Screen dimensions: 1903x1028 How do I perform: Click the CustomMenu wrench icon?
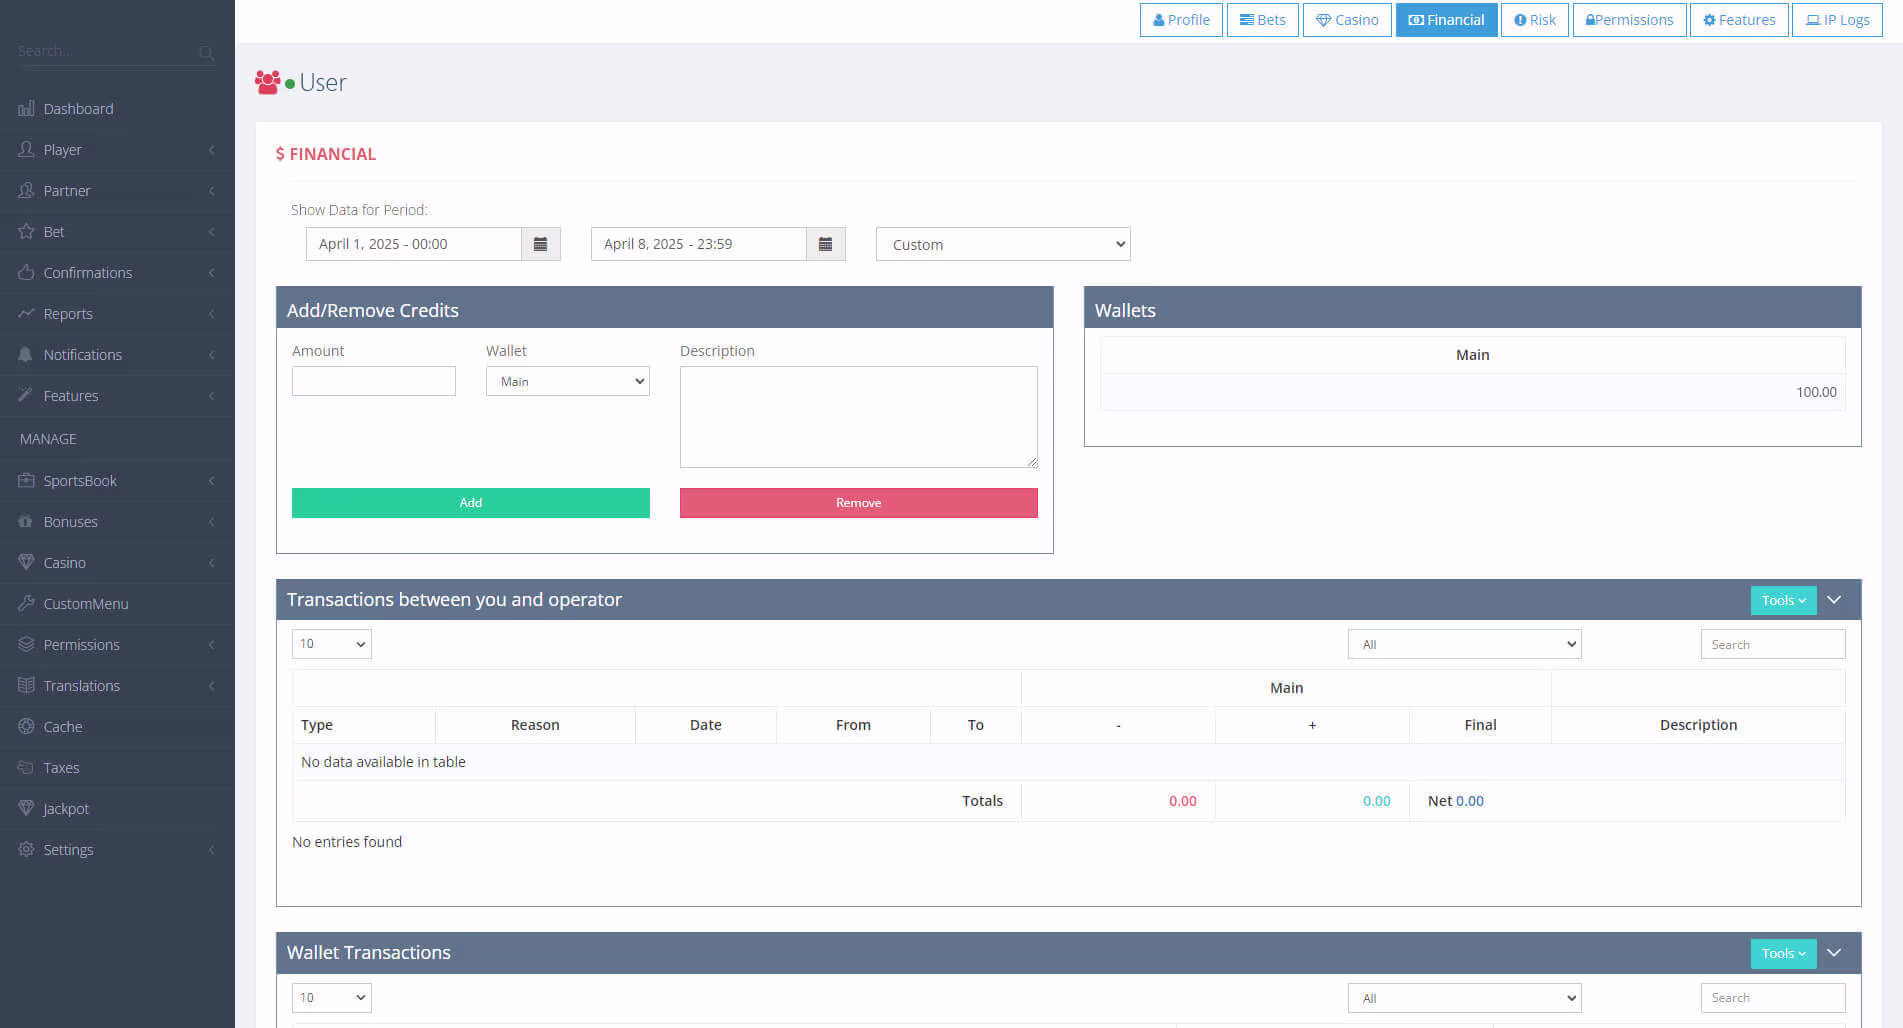[x=26, y=604]
